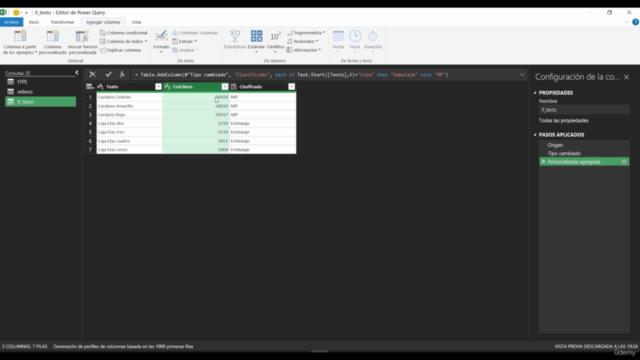
Task: Collapse the Consultas pane
Action: tap(77, 73)
